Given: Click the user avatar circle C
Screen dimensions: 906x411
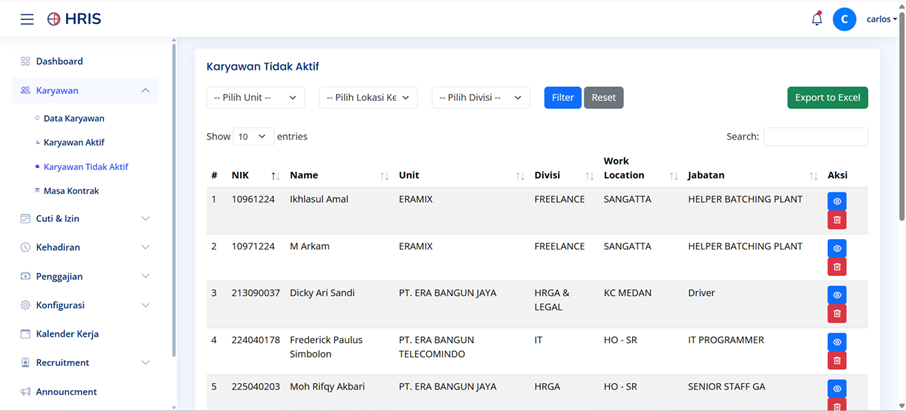Looking at the screenshot, I should [x=844, y=19].
